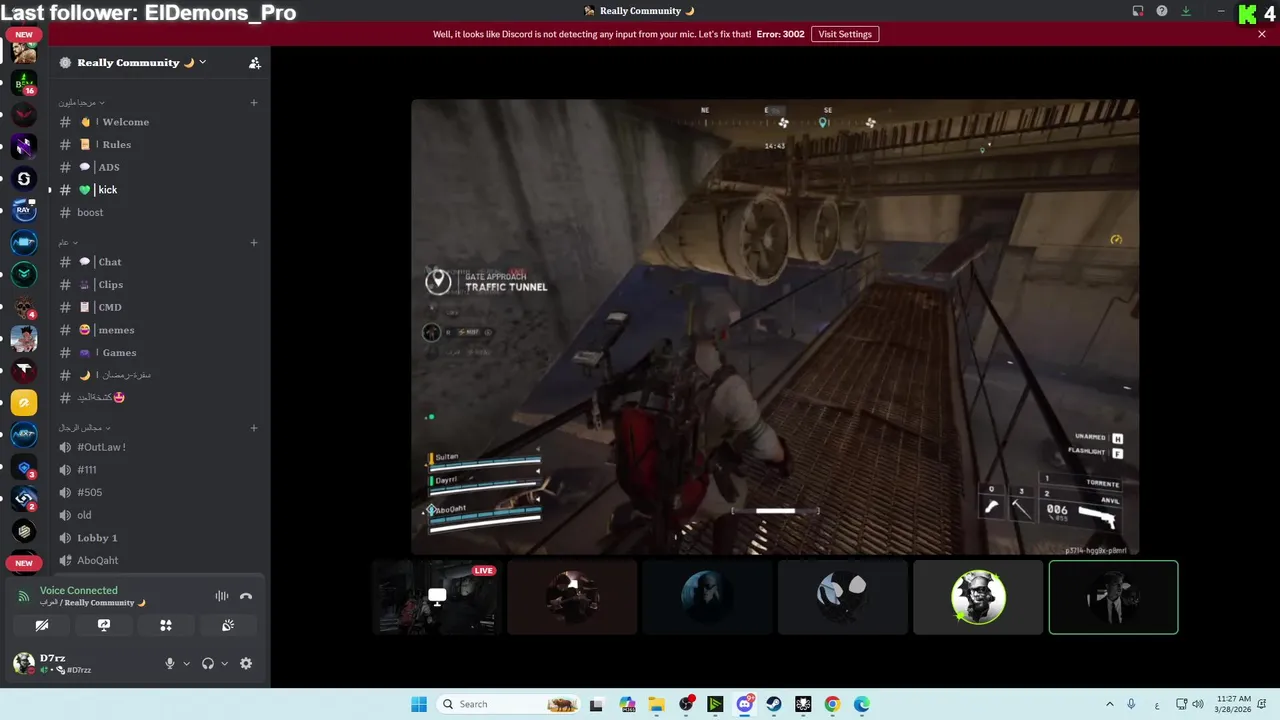1280x720 pixels.
Task: Click the Windows taskbar search box
Action: [x=509, y=704]
